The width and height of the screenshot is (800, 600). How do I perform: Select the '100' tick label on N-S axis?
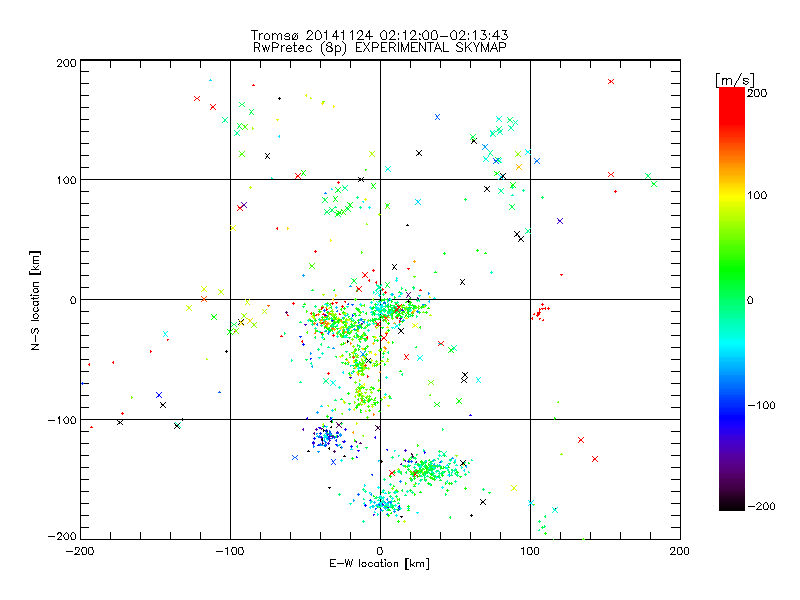(x=66, y=180)
